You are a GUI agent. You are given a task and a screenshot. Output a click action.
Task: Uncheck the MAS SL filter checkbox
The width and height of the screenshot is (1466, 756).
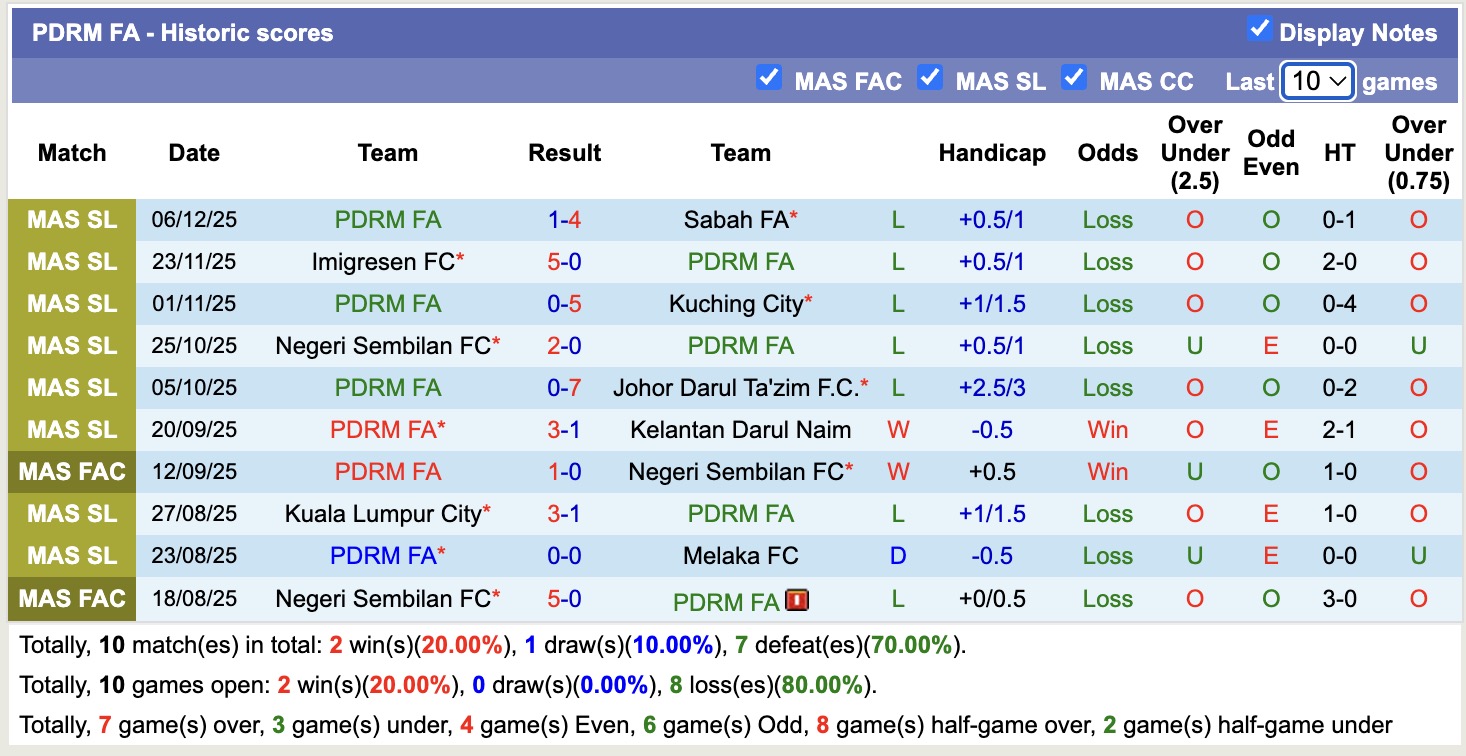930,78
